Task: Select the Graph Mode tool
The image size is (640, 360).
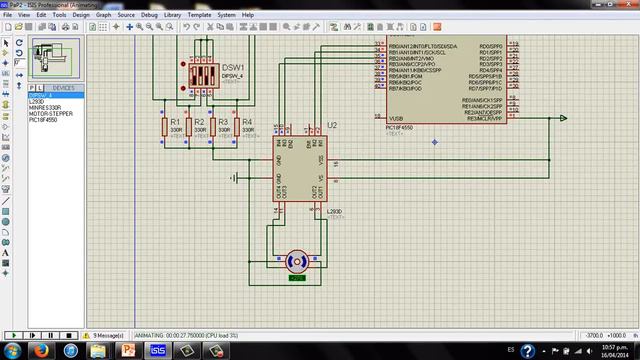Action: 6,137
